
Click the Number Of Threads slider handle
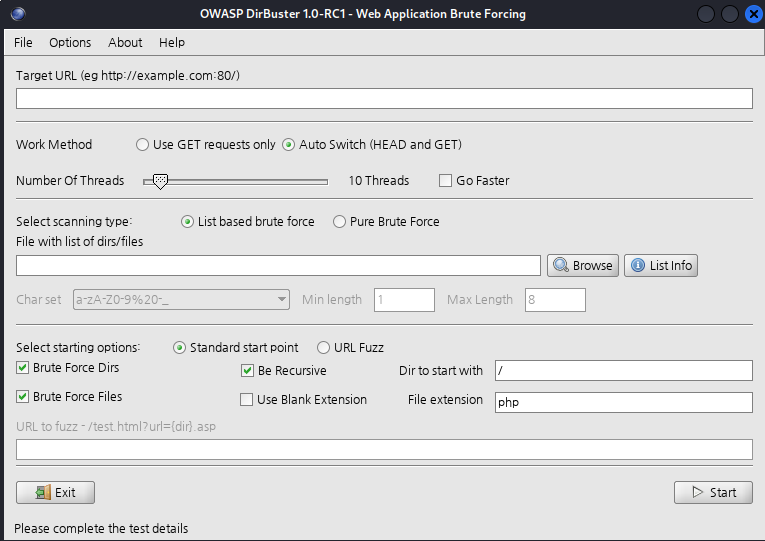(160, 181)
